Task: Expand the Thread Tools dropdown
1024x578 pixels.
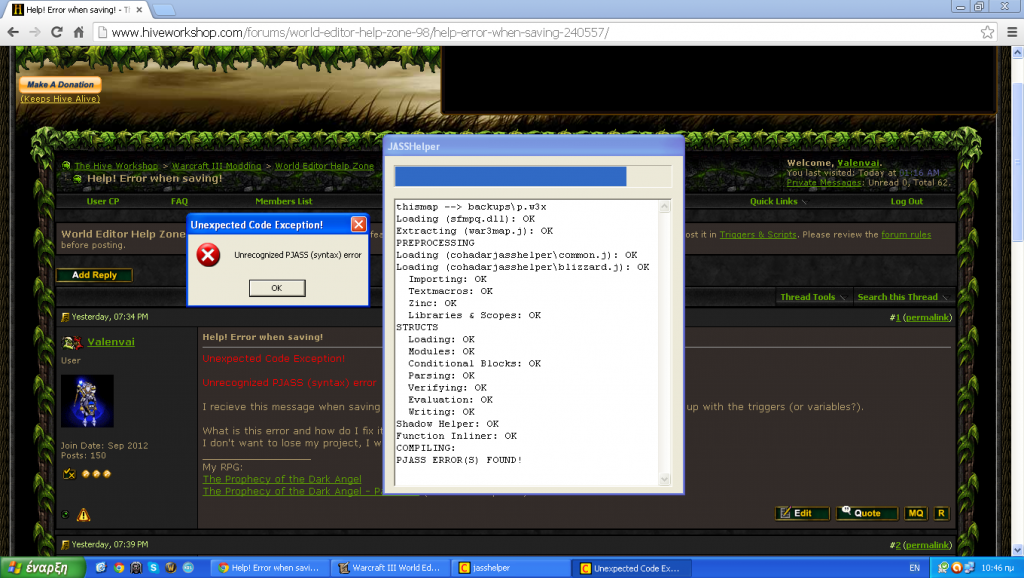Action: [x=812, y=297]
